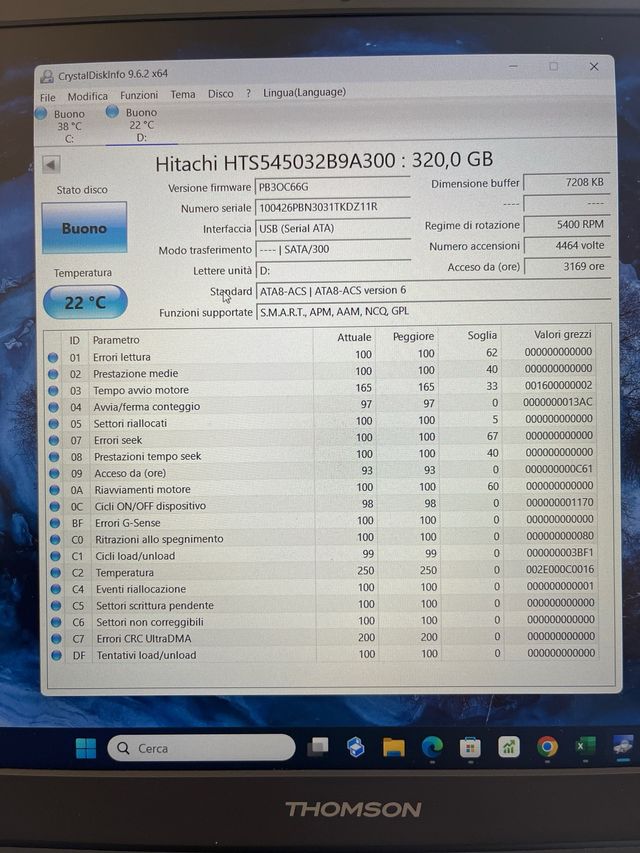Image resolution: width=640 pixels, height=853 pixels.
Task: Click the Dimensione buffer value 7208 KB
Action: pos(567,183)
